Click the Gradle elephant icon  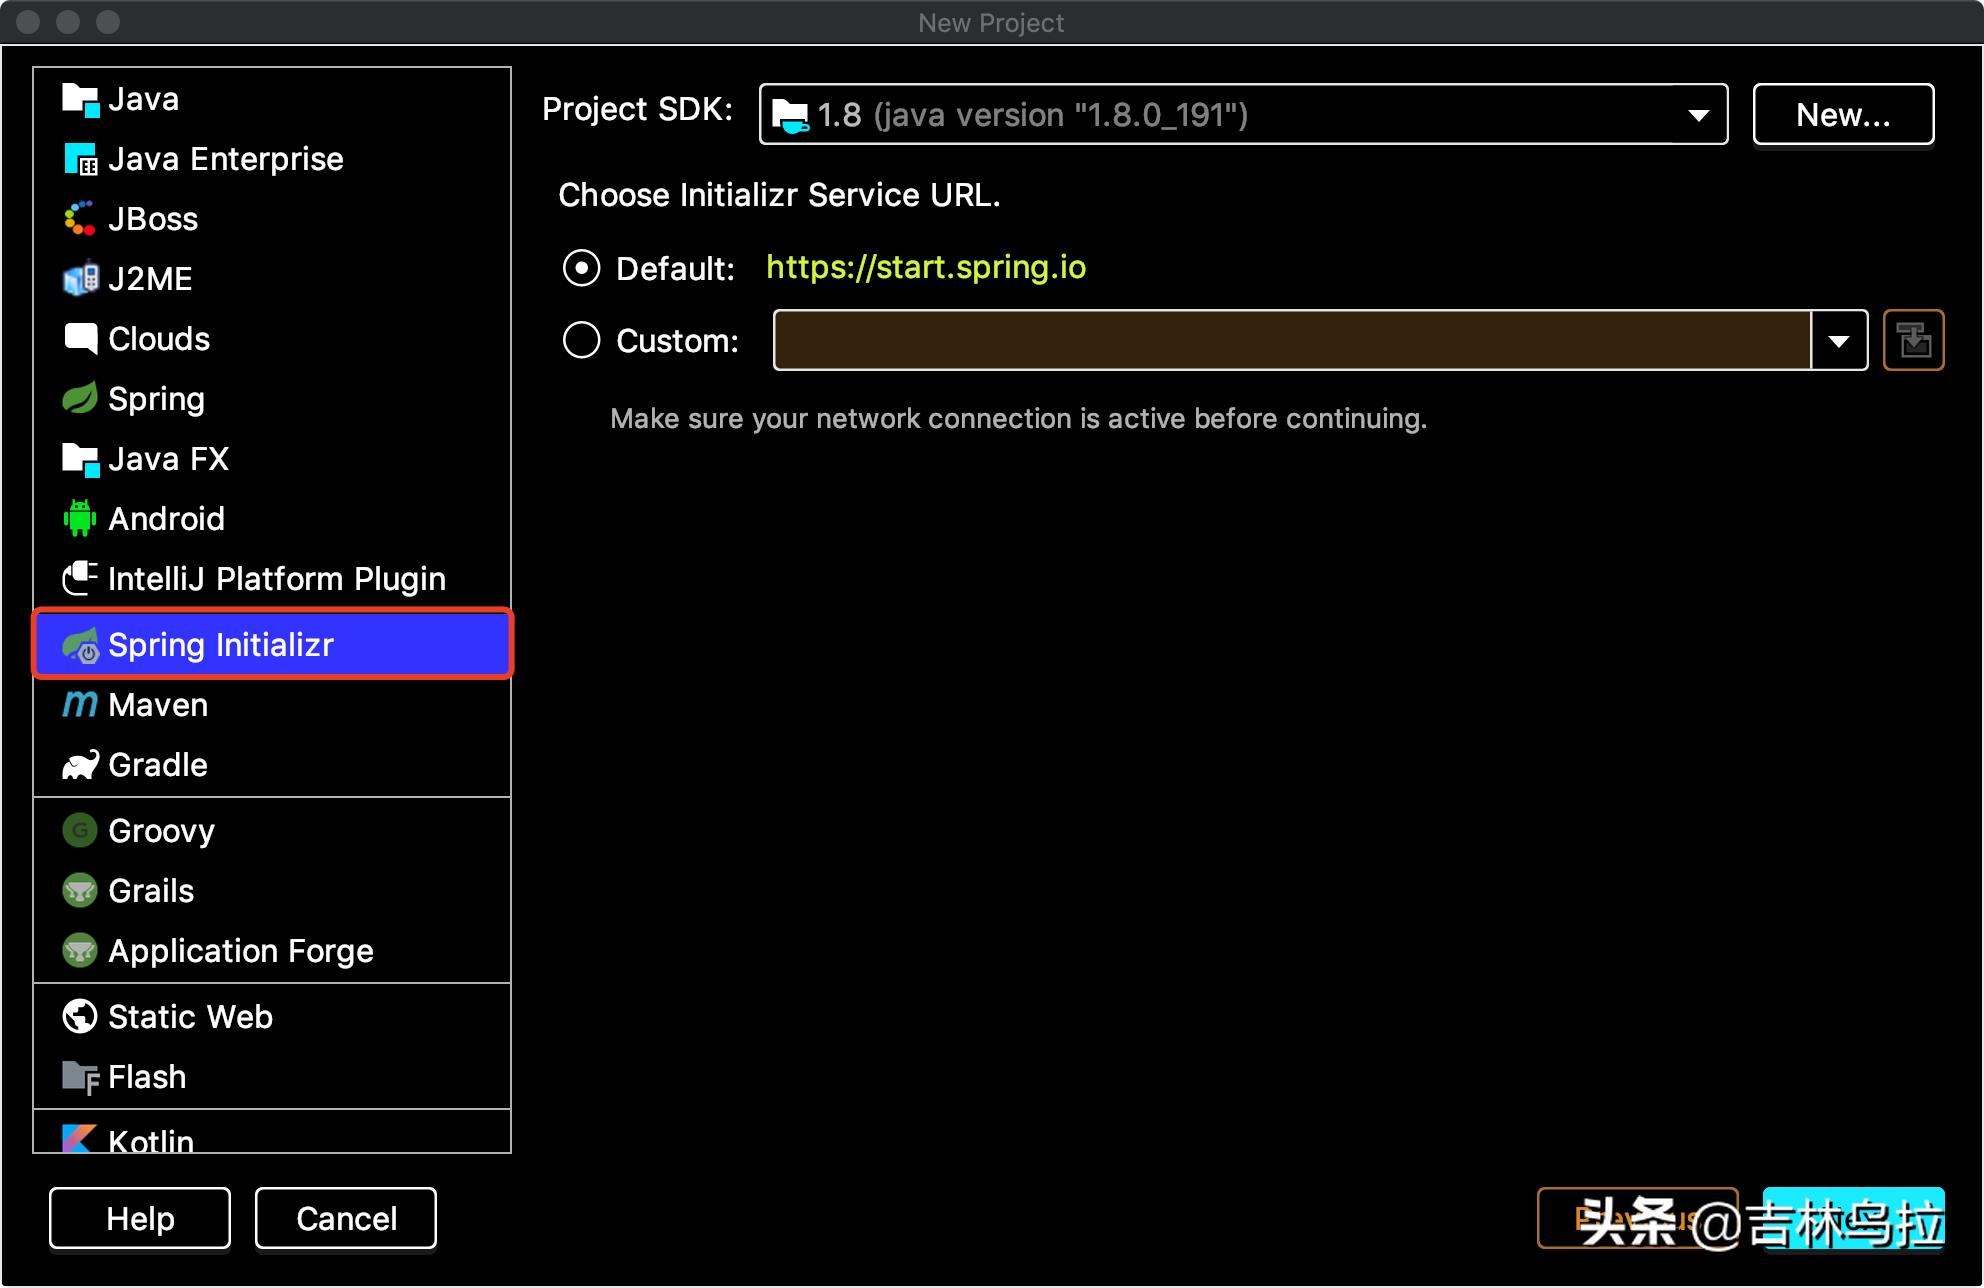pyautogui.click(x=79, y=765)
